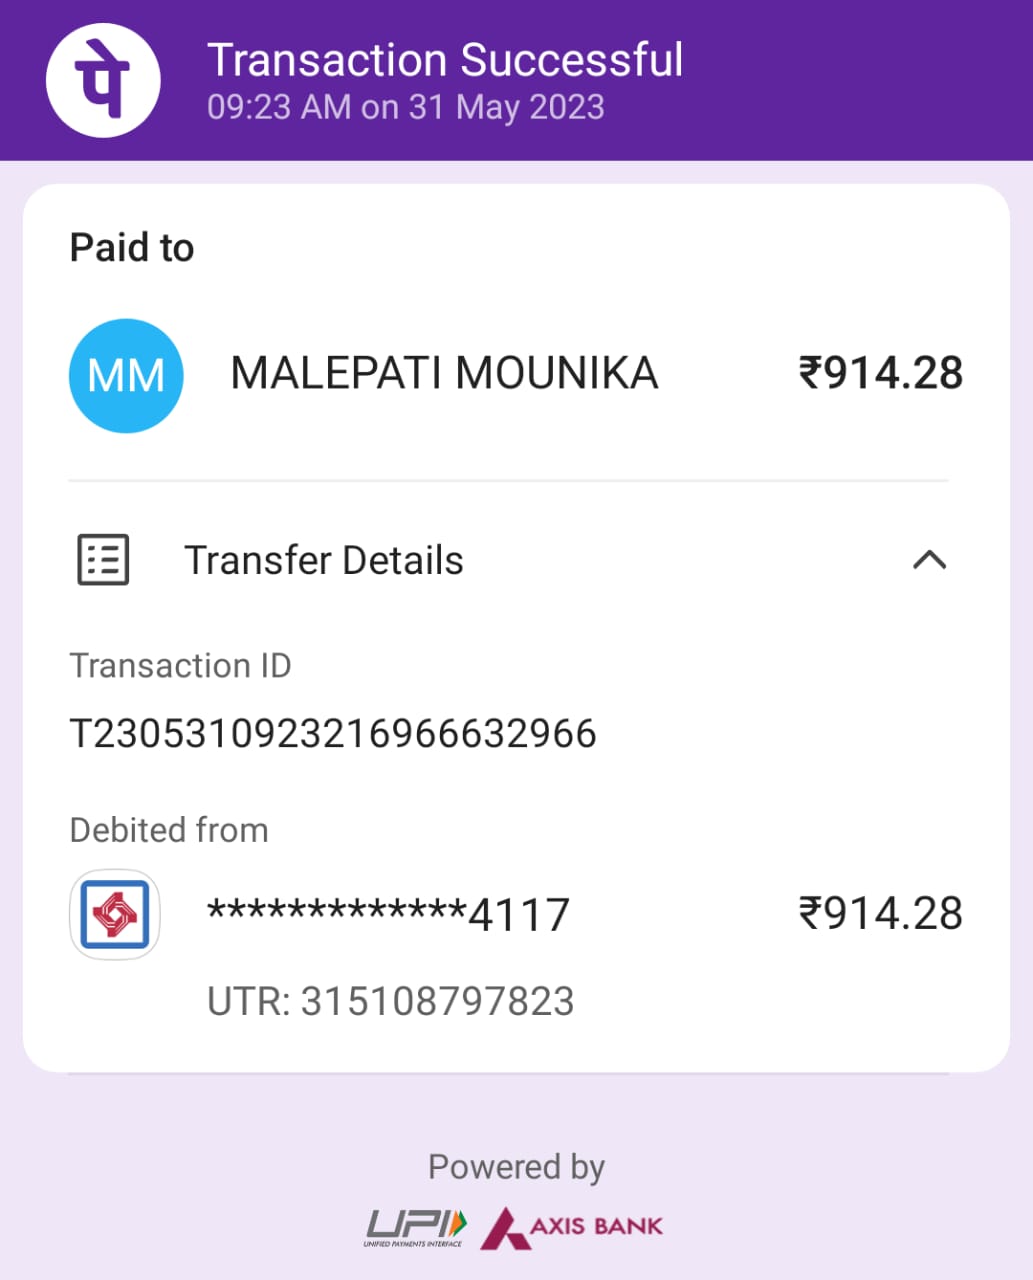Click the 09:23 AM on 31 May 2023 timestamp

[406, 107]
